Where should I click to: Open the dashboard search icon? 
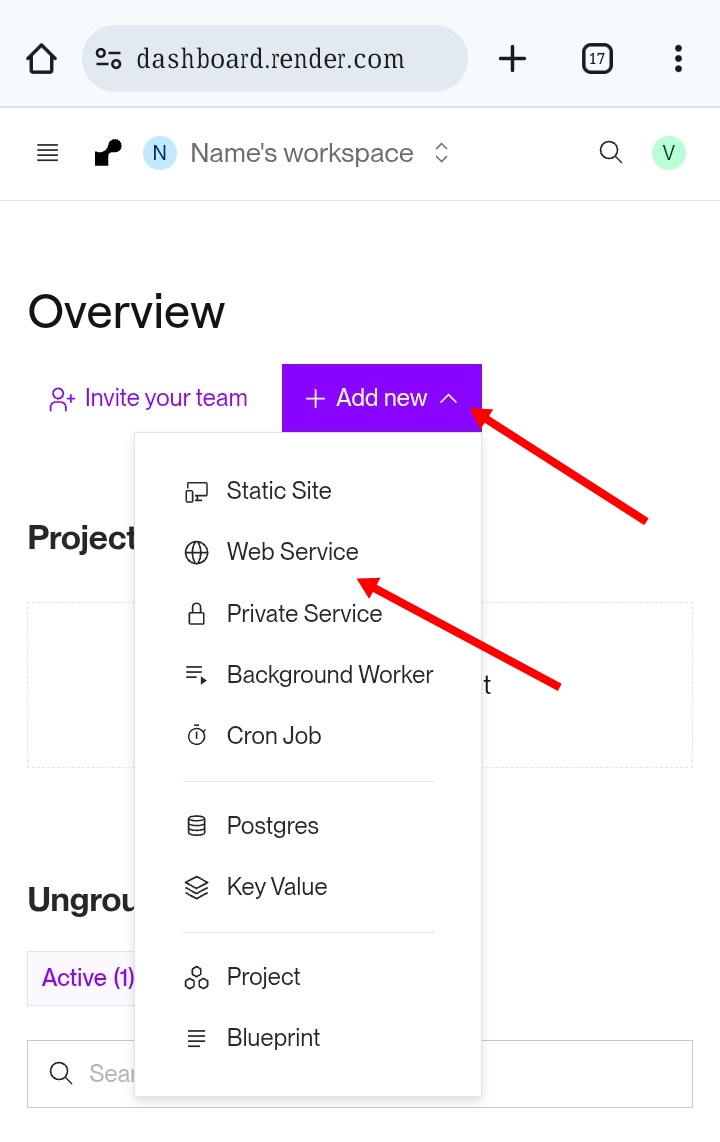(610, 153)
